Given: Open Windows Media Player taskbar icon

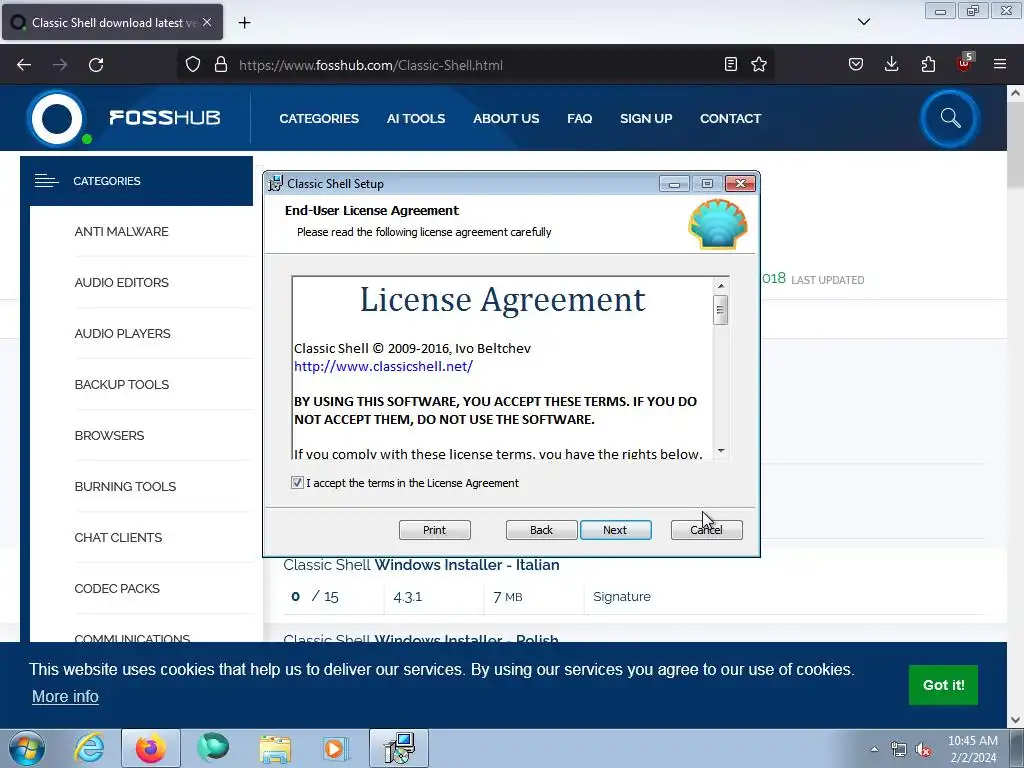Looking at the screenshot, I should coord(336,748).
